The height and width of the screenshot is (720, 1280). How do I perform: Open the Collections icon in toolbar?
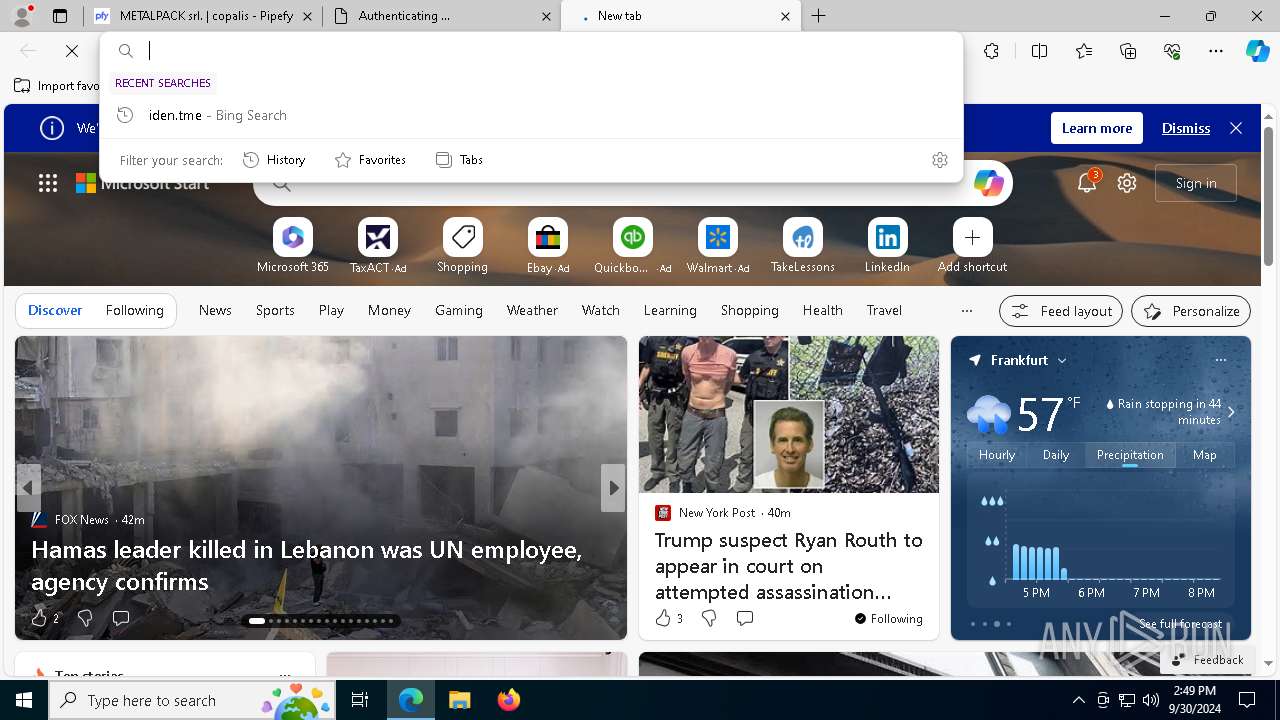[1128, 51]
